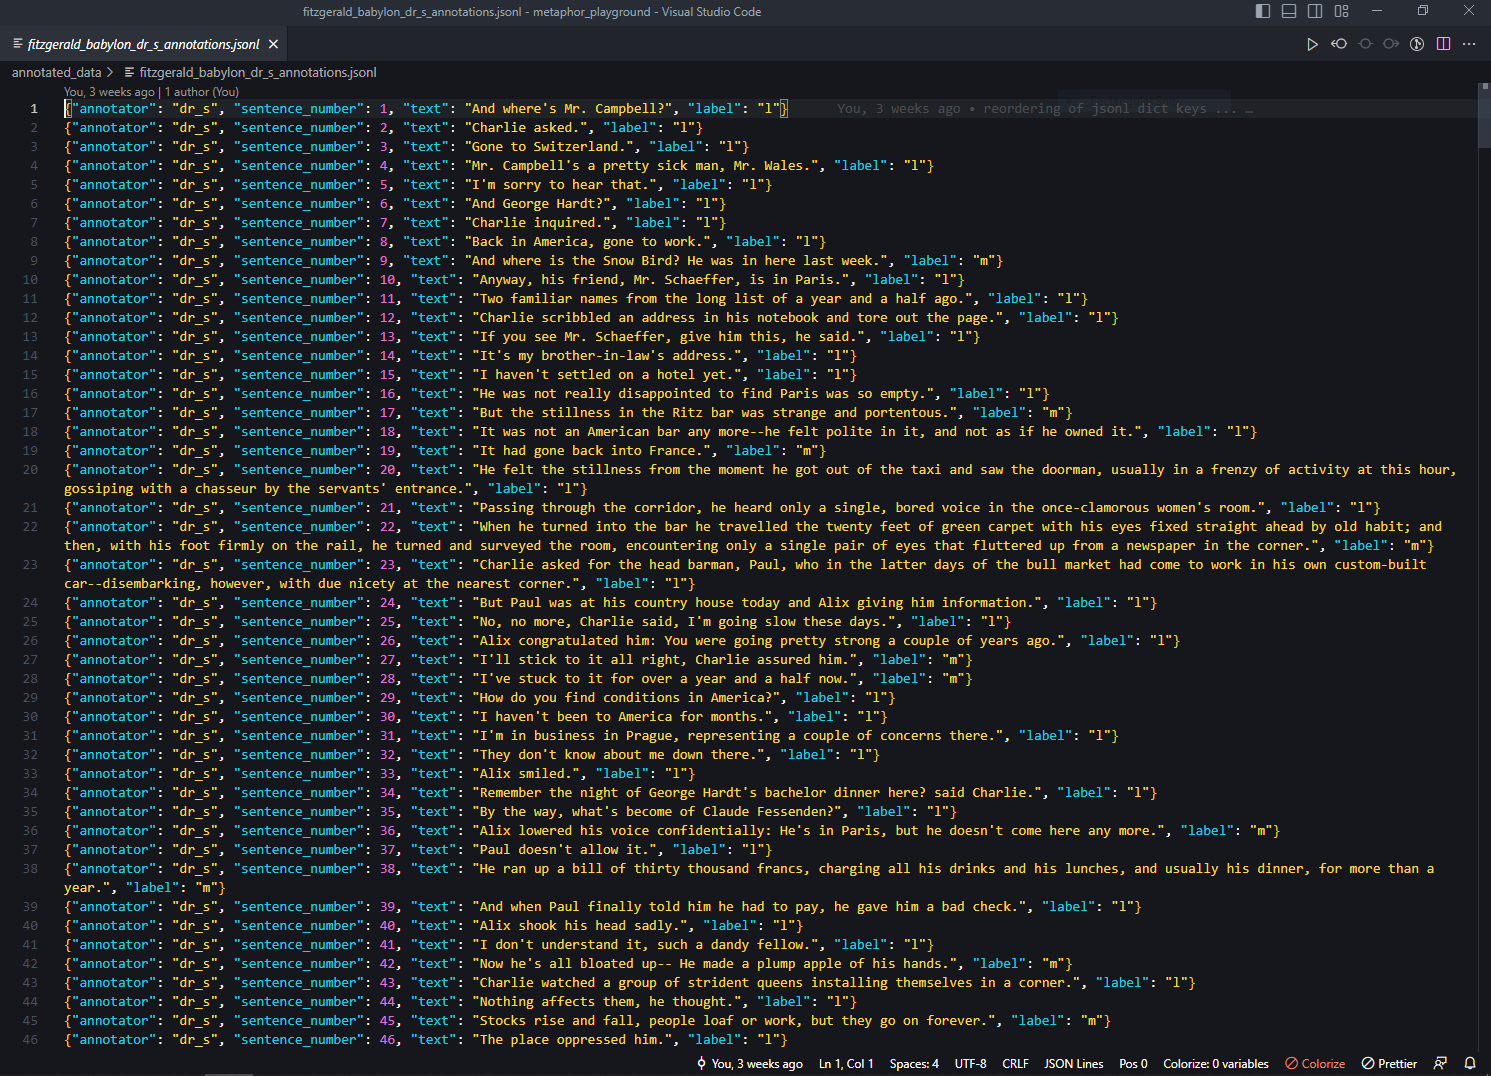Toggle file blame git-branch circle icon
The image size is (1491, 1076).
tap(1417, 44)
